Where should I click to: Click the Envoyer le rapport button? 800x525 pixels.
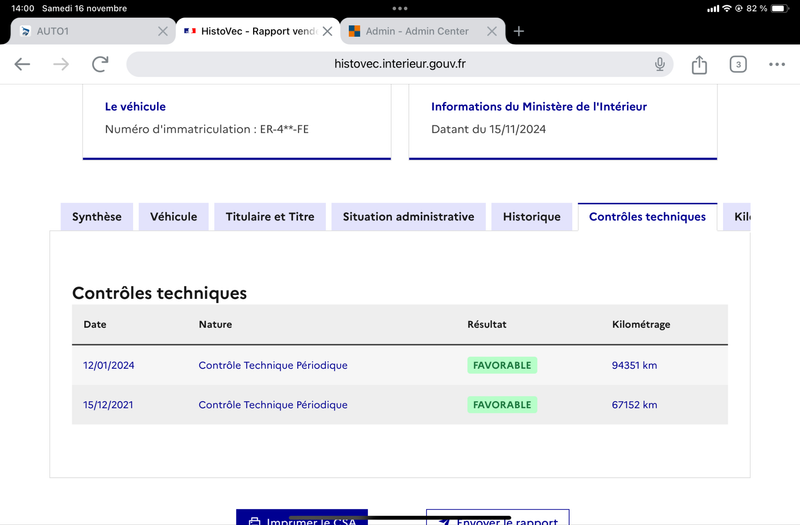(x=497, y=517)
